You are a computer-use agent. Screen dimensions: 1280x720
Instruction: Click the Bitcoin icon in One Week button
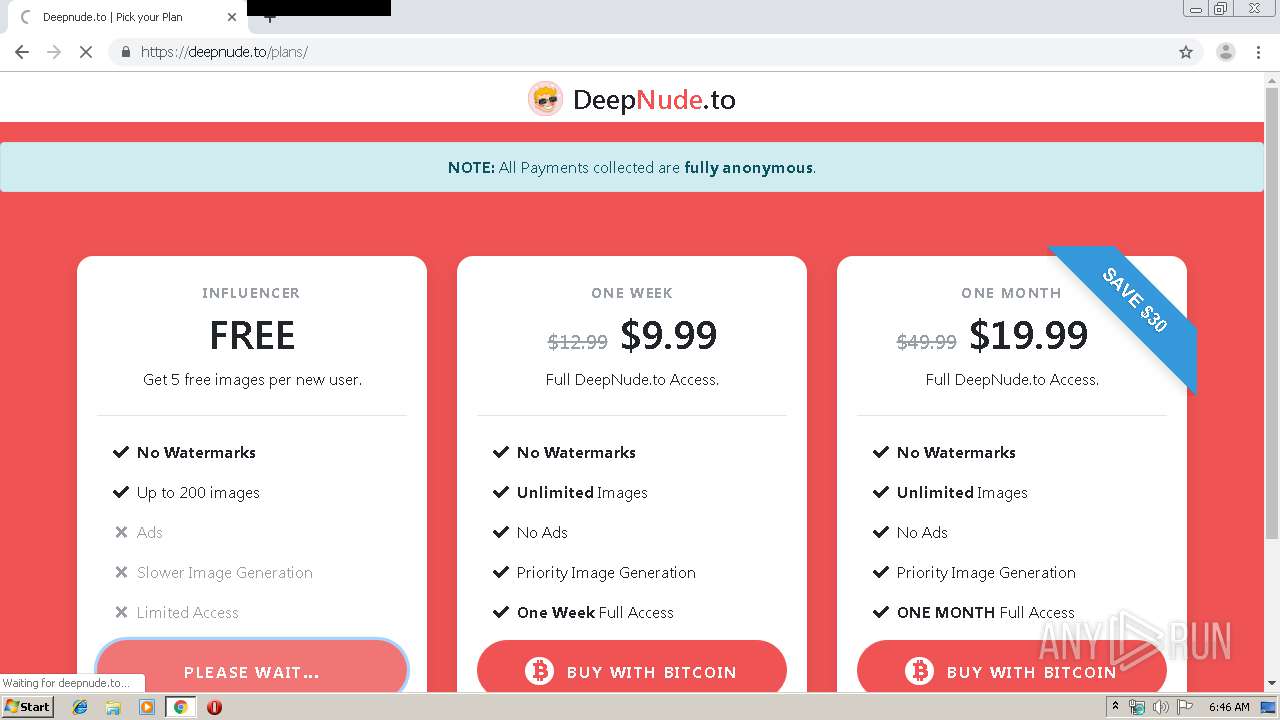click(x=539, y=671)
